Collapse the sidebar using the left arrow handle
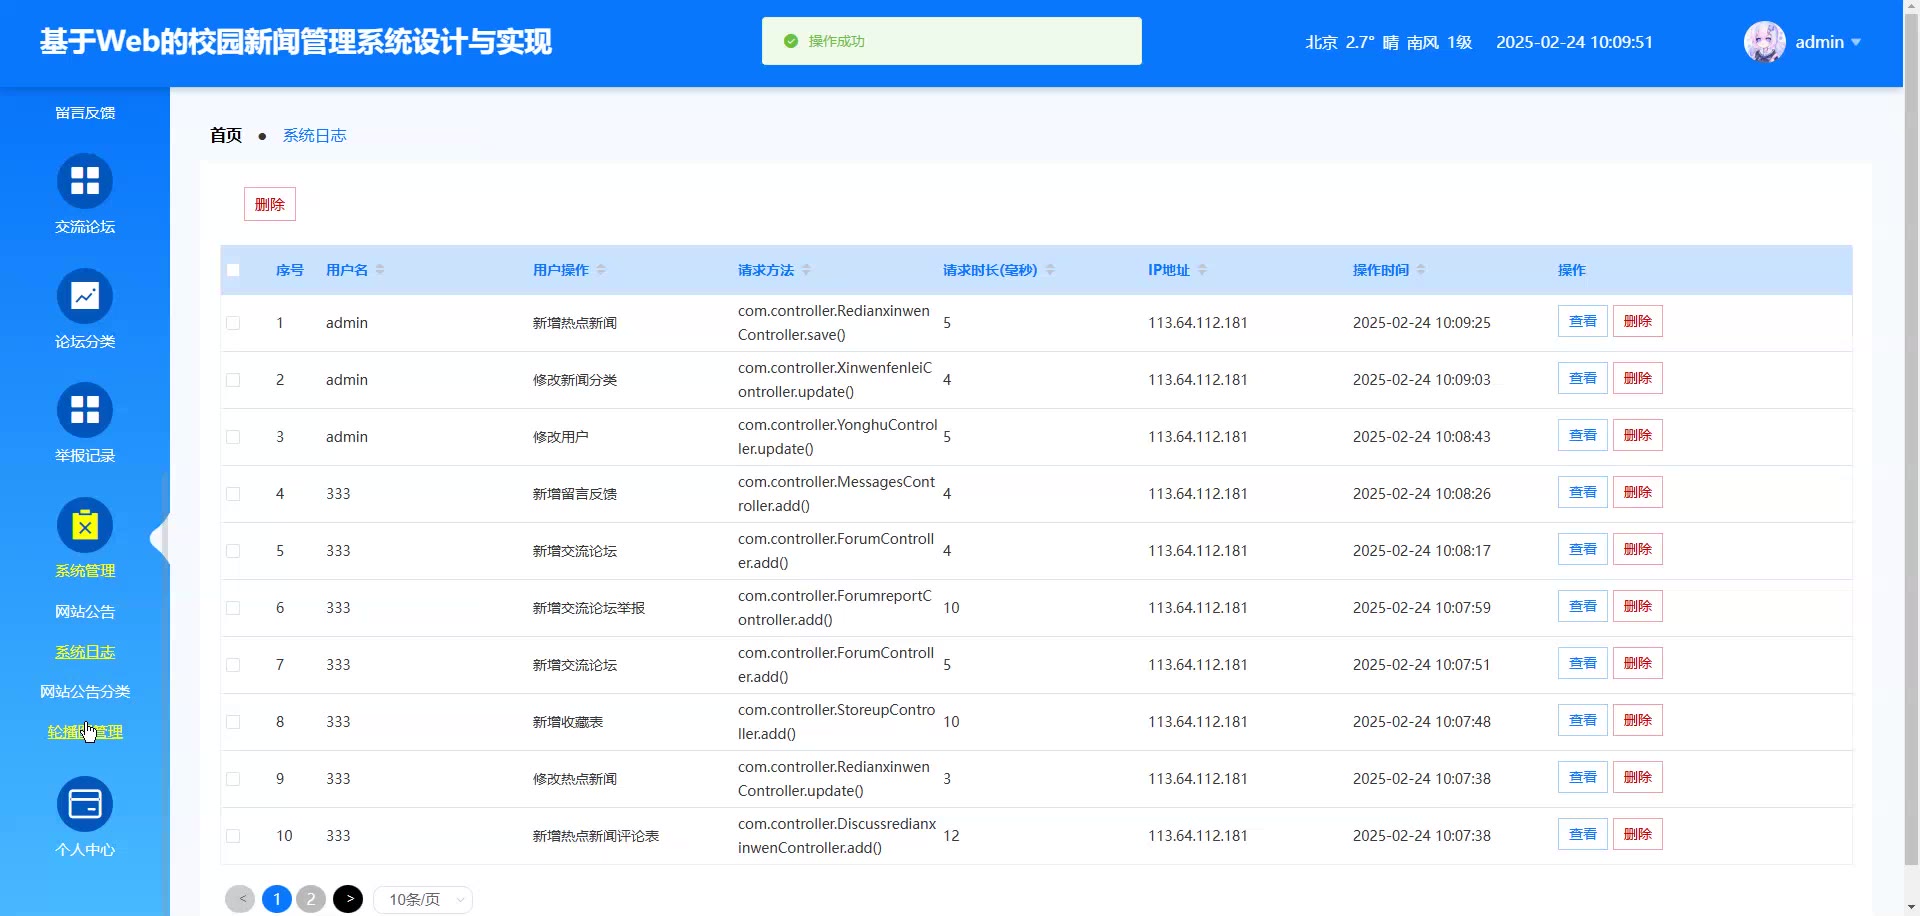The image size is (1920, 916). click(x=158, y=539)
